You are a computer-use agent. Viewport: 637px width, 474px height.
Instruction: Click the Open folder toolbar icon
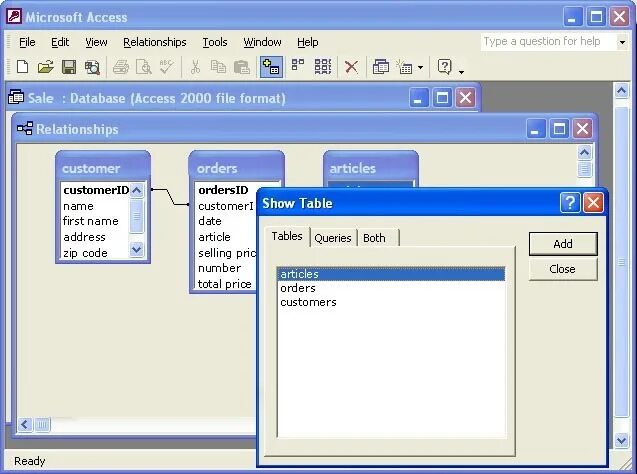pyautogui.click(x=46, y=67)
